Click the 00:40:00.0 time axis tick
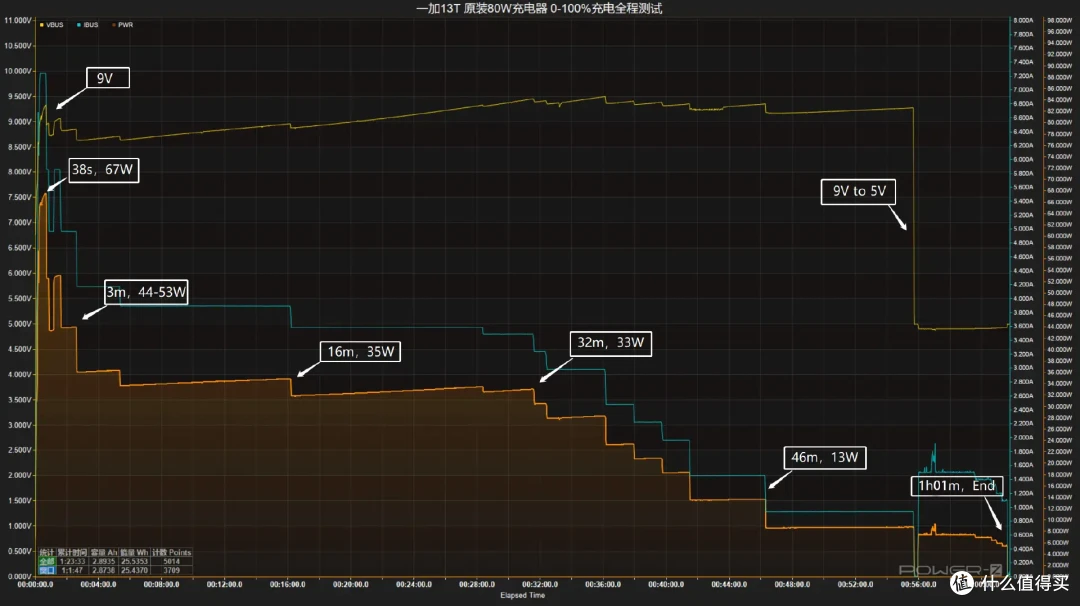This screenshot has height=606, width=1080. pos(666,584)
